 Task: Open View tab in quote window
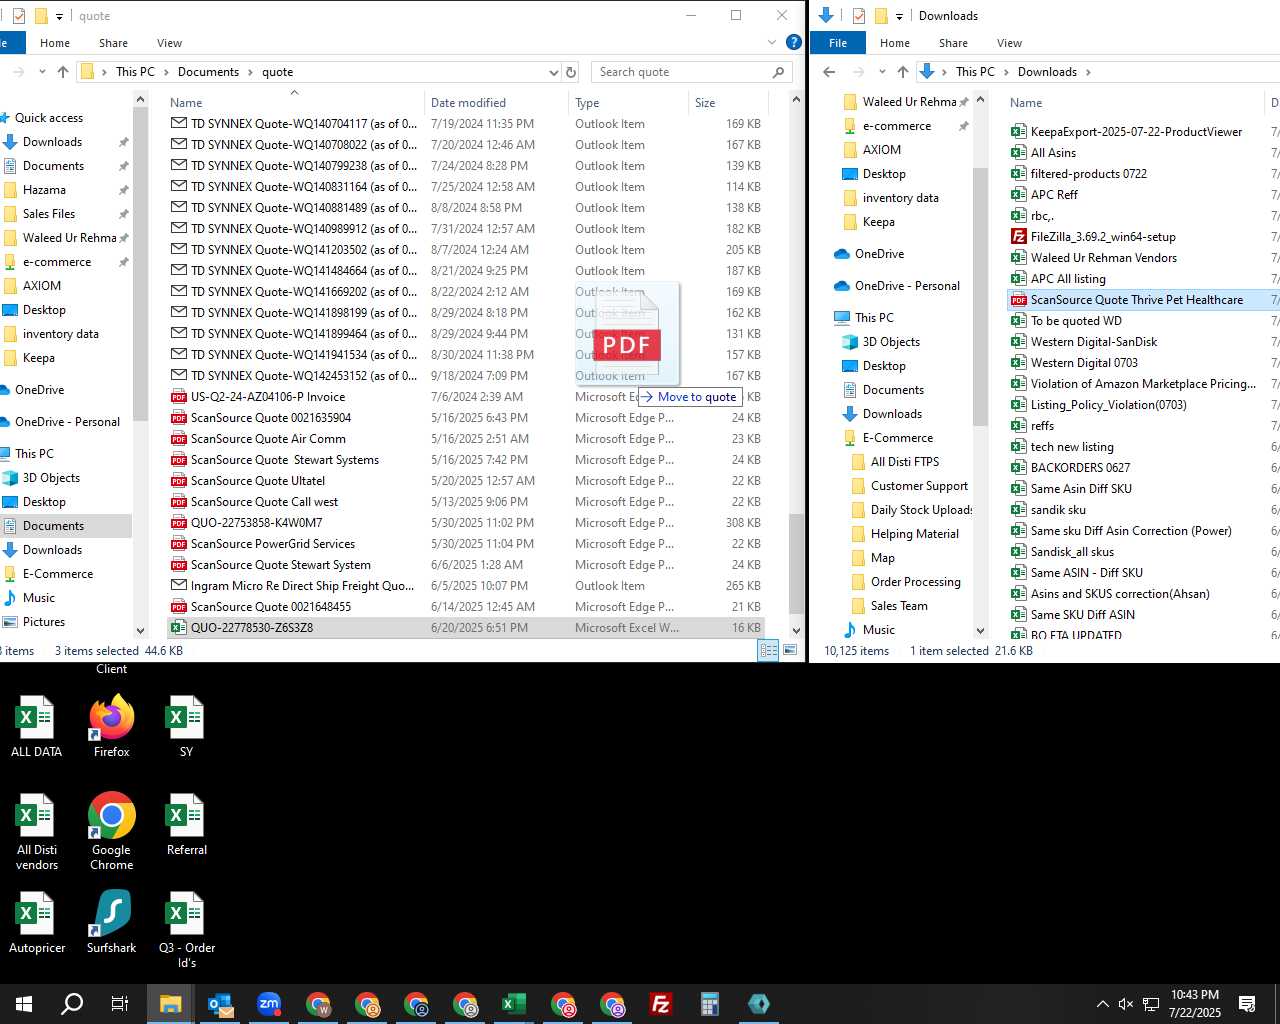(169, 43)
